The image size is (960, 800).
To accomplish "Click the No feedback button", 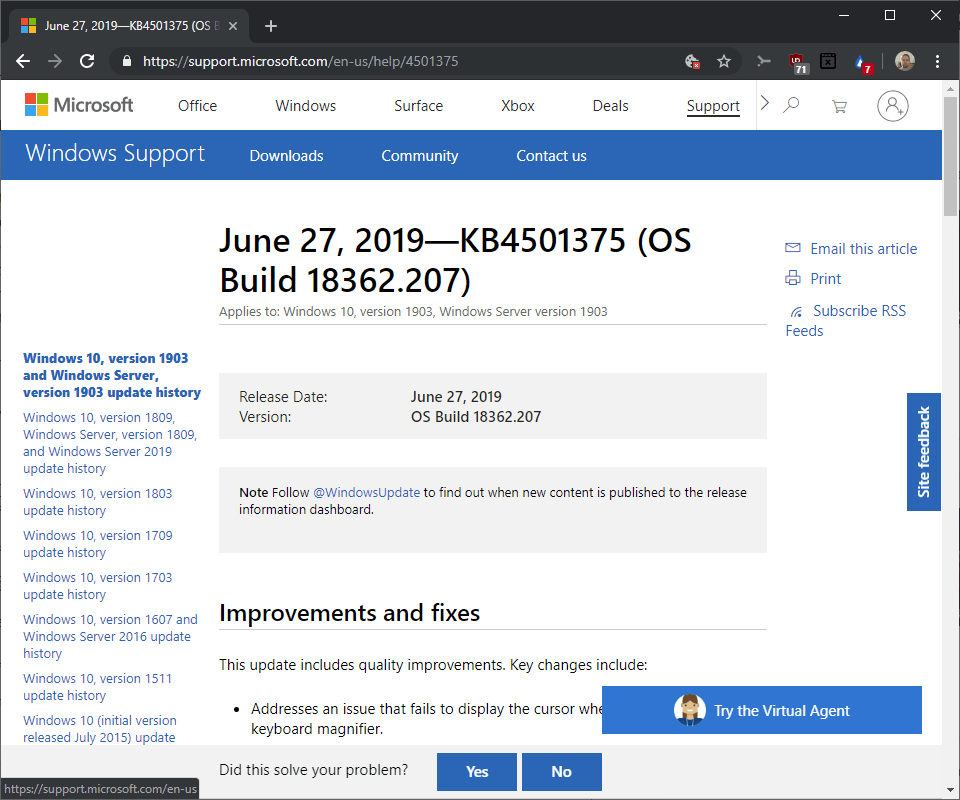I will coord(561,771).
